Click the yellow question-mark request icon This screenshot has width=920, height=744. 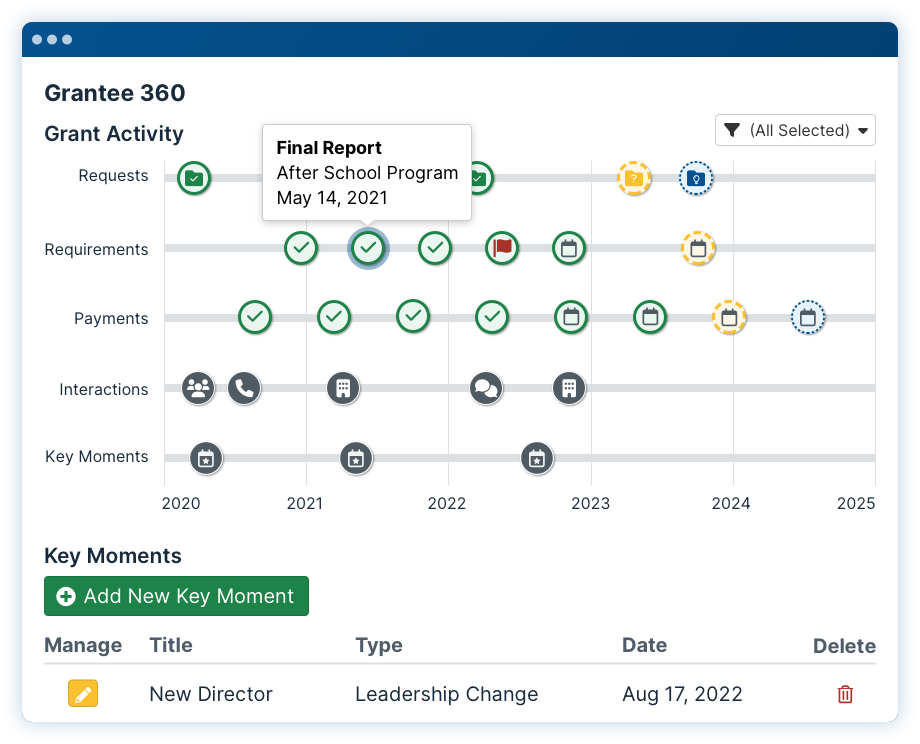(x=634, y=178)
